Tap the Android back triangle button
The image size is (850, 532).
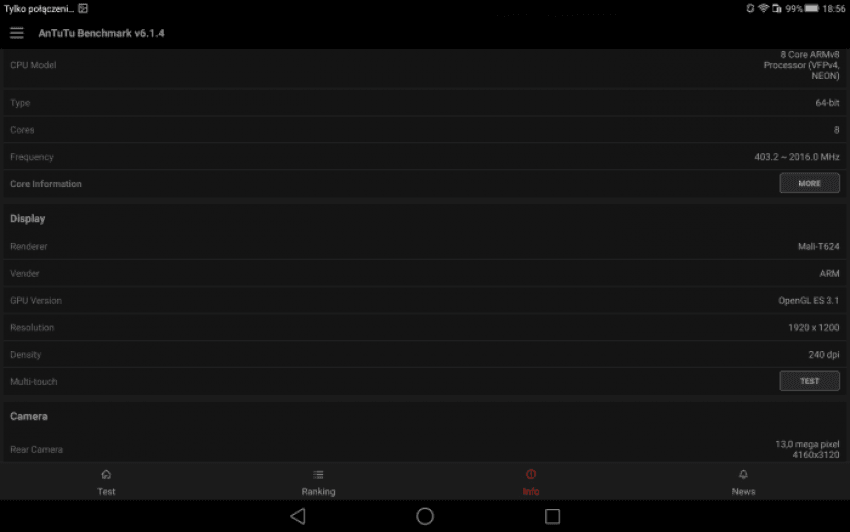[x=298, y=516]
